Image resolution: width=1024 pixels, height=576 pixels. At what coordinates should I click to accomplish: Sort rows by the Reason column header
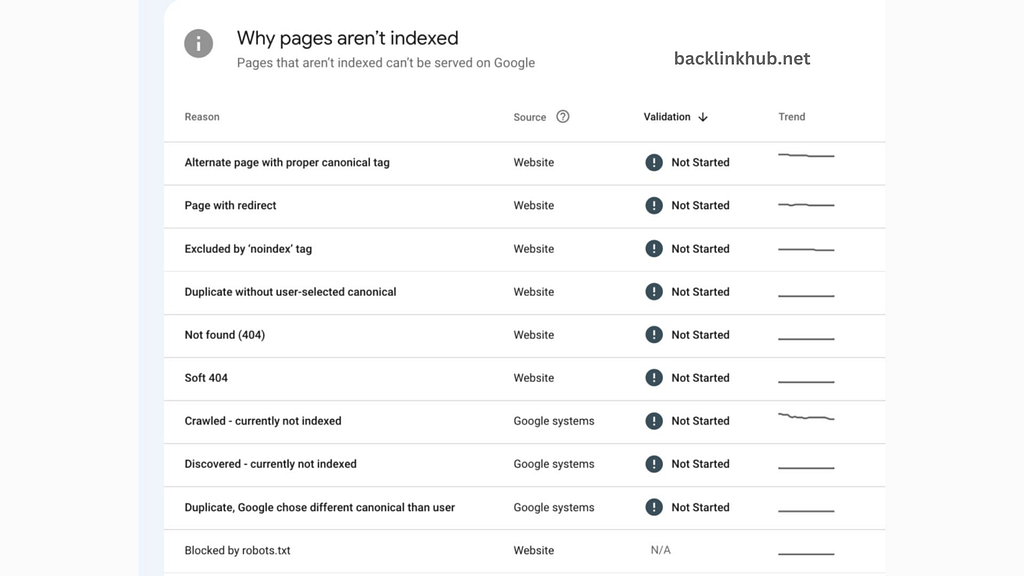(202, 116)
